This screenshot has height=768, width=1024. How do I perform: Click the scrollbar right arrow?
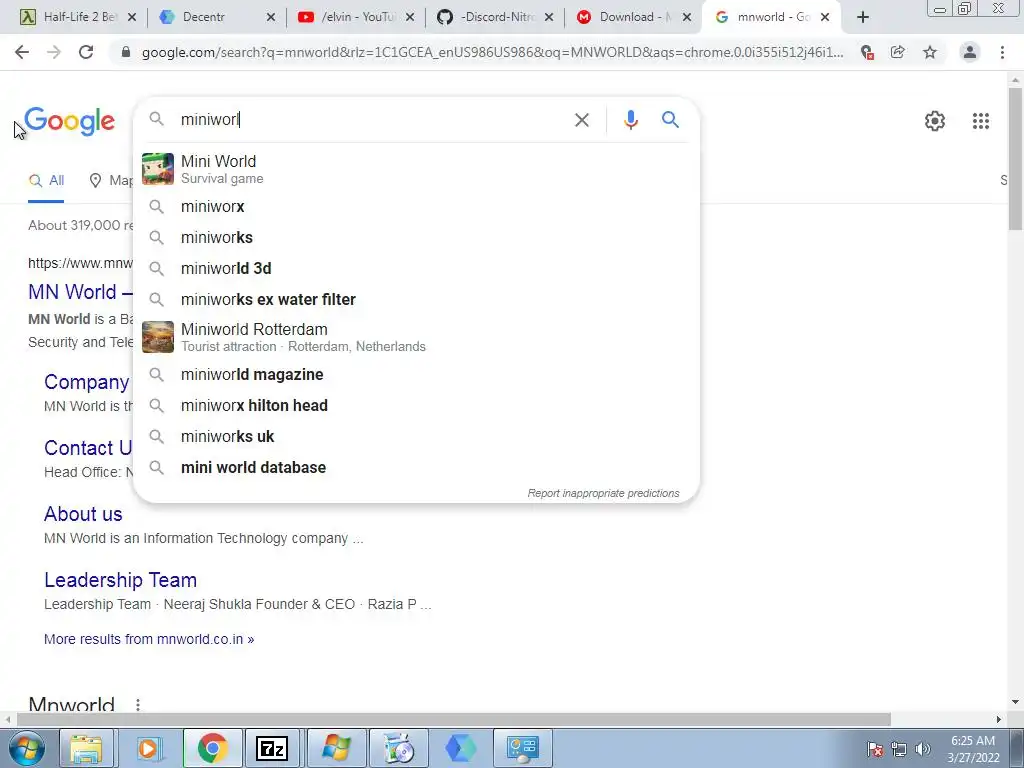click(x=999, y=719)
